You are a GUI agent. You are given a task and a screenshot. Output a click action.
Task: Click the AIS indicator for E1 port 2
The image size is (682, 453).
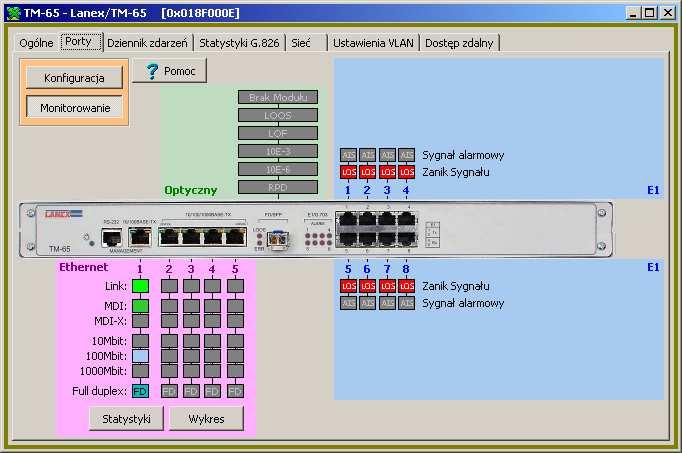point(368,155)
